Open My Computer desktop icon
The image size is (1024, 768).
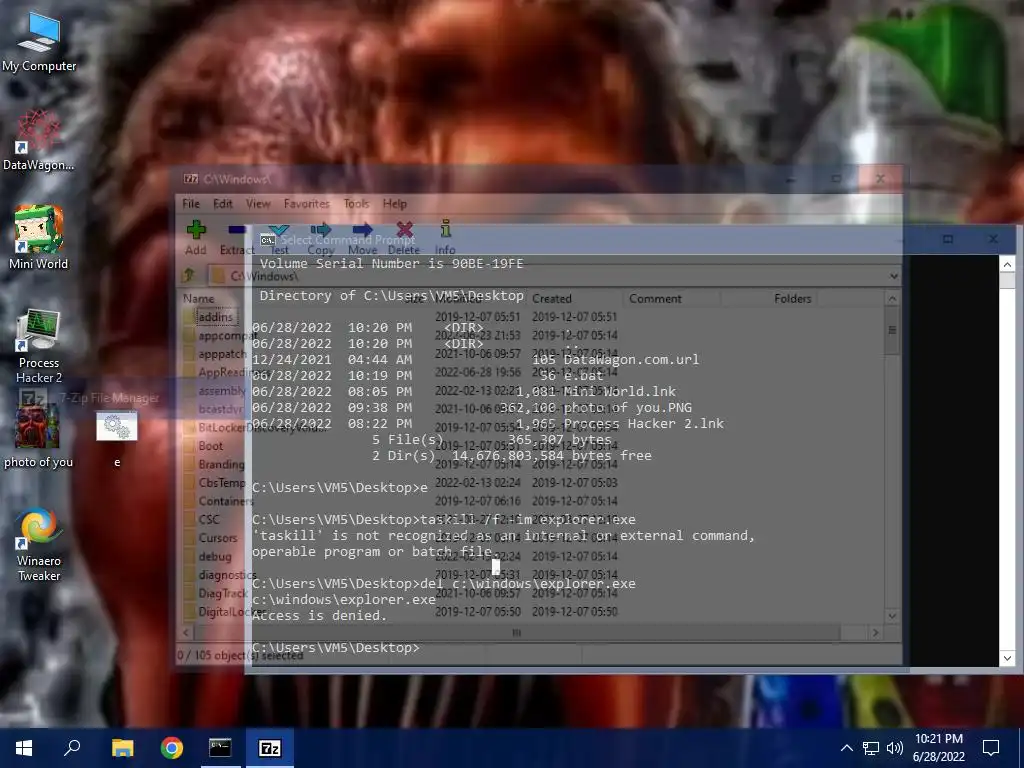(39, 42)
